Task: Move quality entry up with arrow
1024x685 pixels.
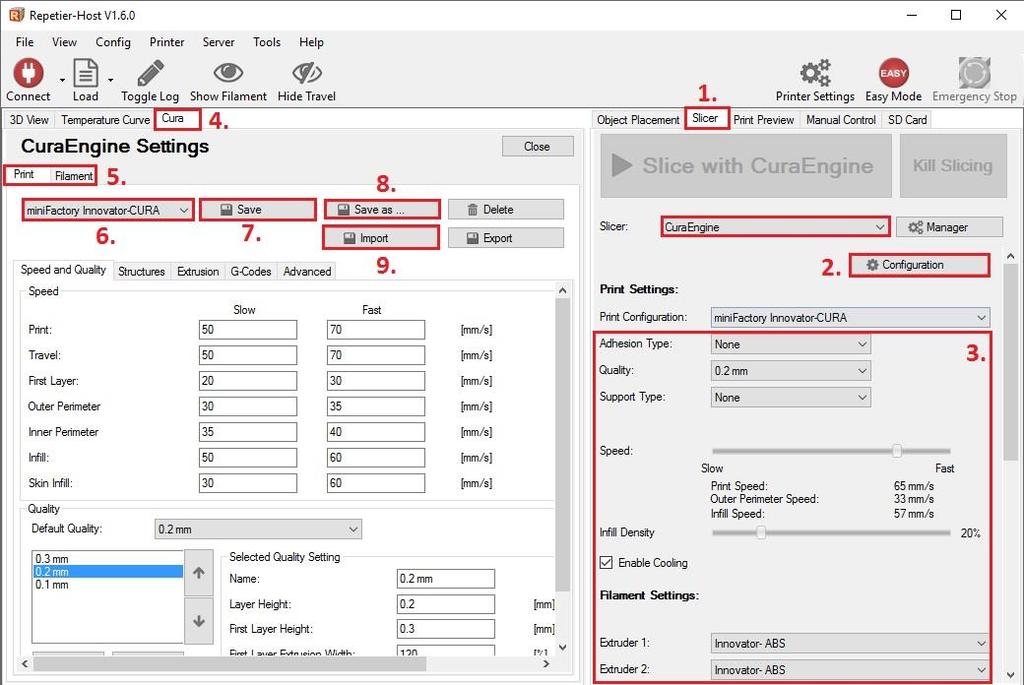Action: 199,573
